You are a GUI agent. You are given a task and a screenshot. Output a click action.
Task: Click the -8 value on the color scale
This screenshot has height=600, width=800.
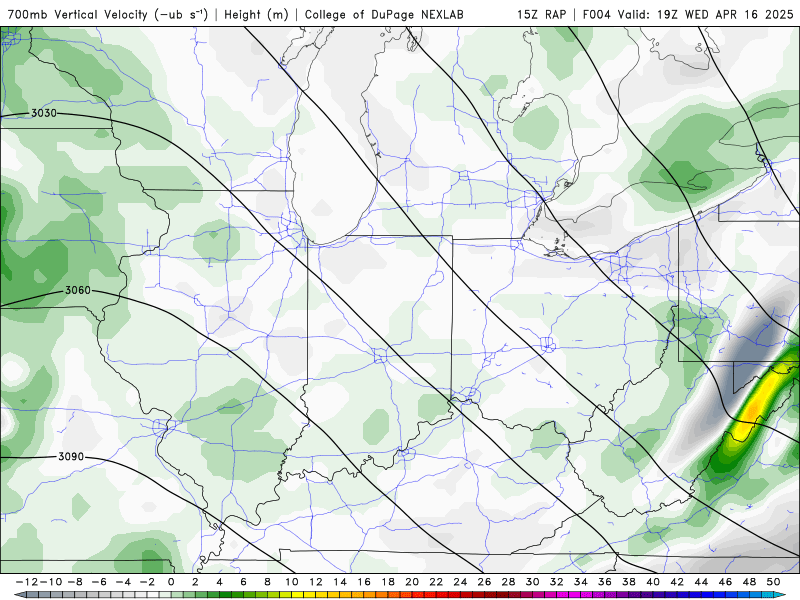(75, 582)
